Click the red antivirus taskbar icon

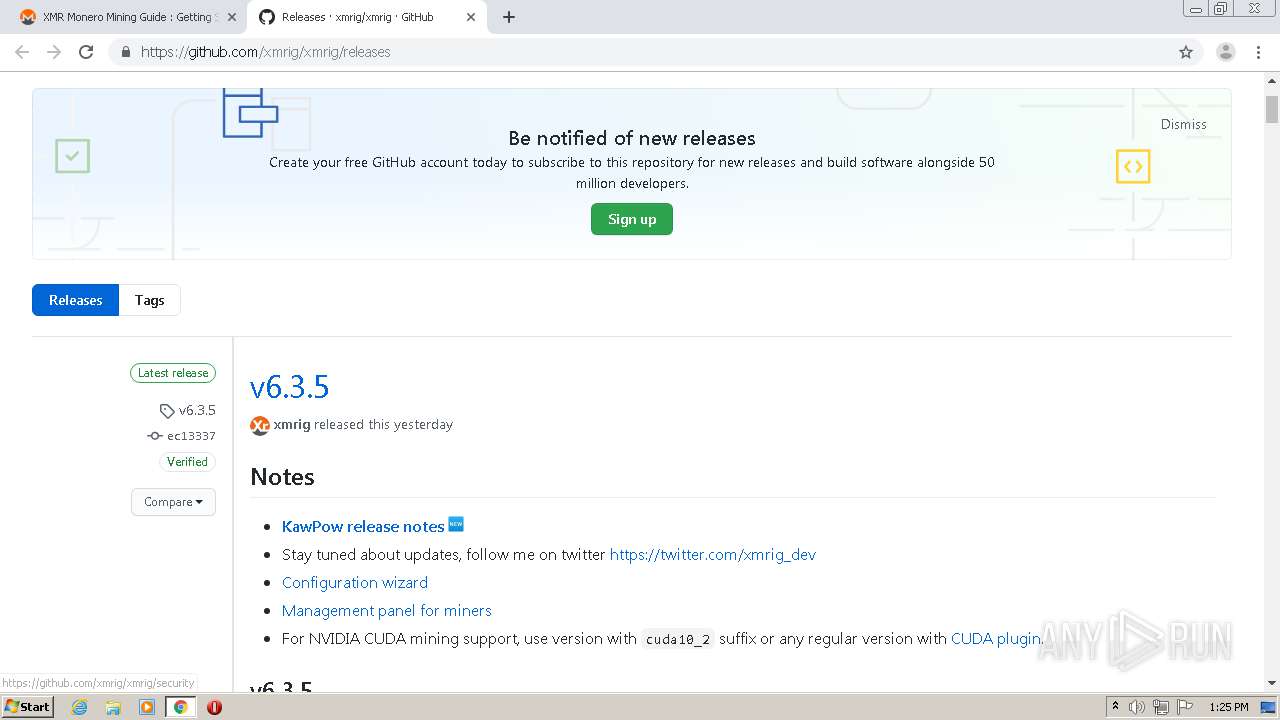[214, 707]
